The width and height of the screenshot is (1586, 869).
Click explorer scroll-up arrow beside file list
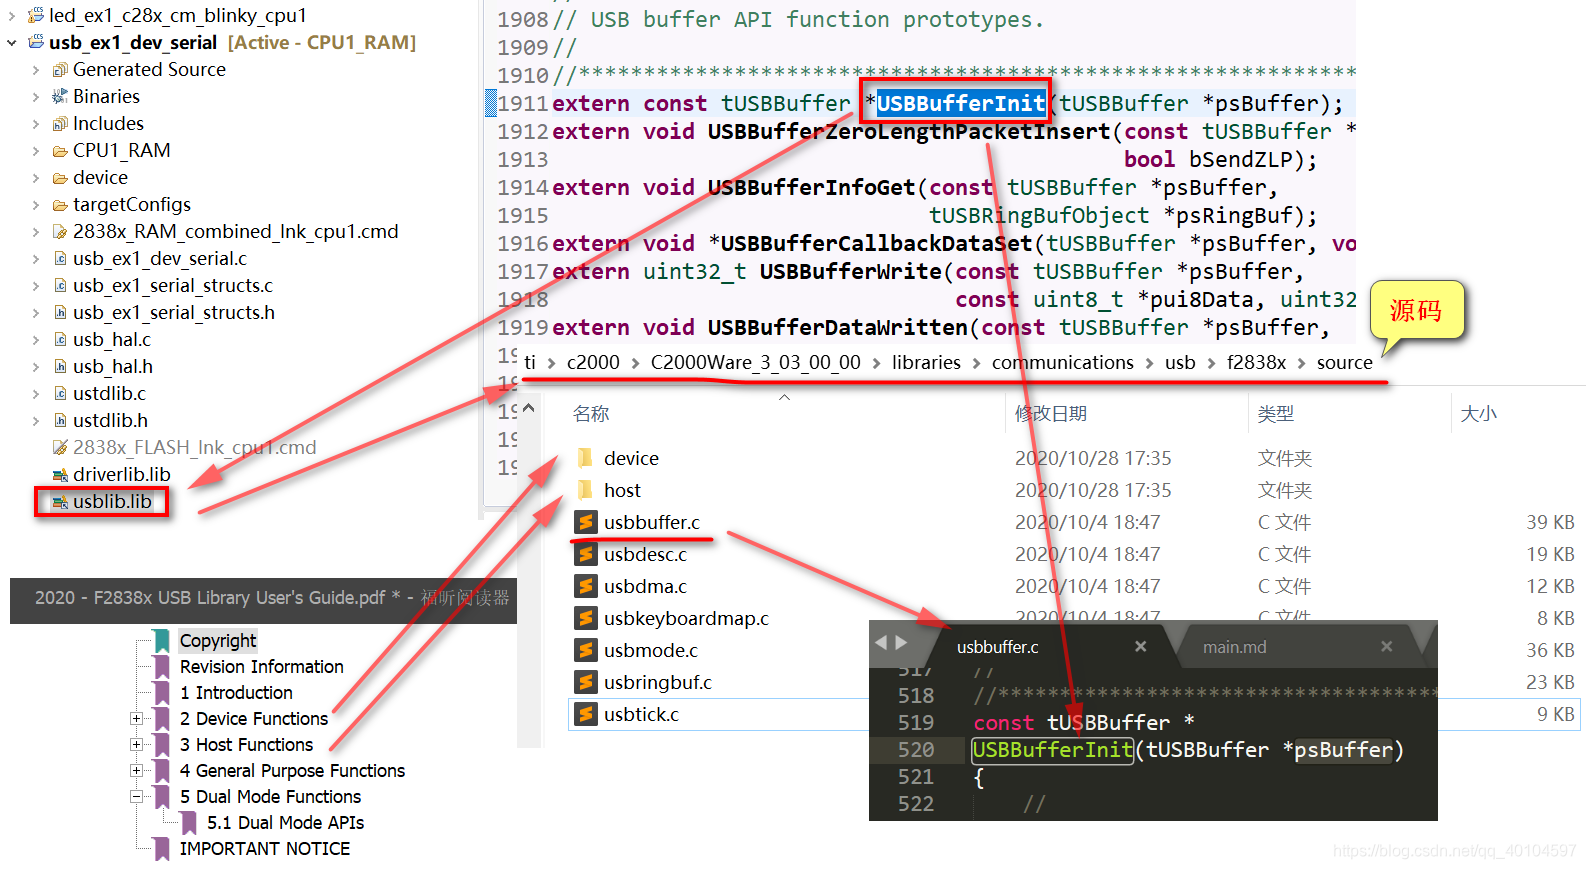529,407
